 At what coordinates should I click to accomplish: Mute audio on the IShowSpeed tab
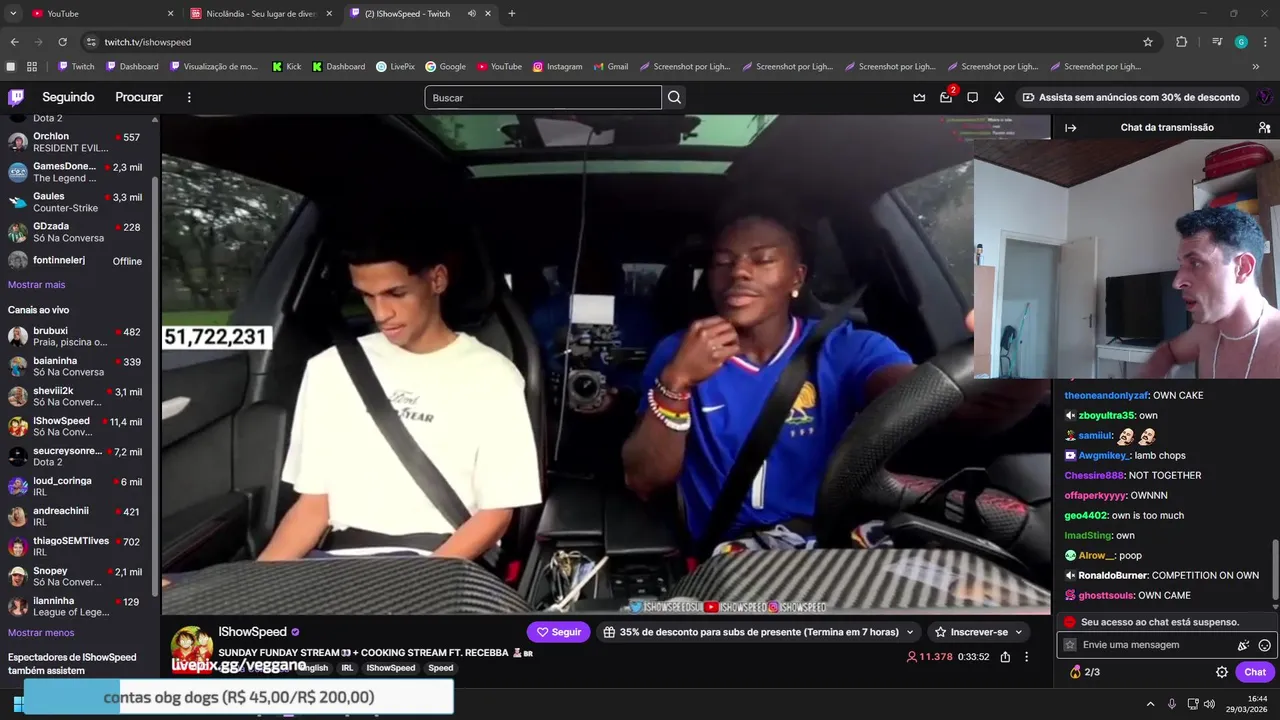pos(471,14)
